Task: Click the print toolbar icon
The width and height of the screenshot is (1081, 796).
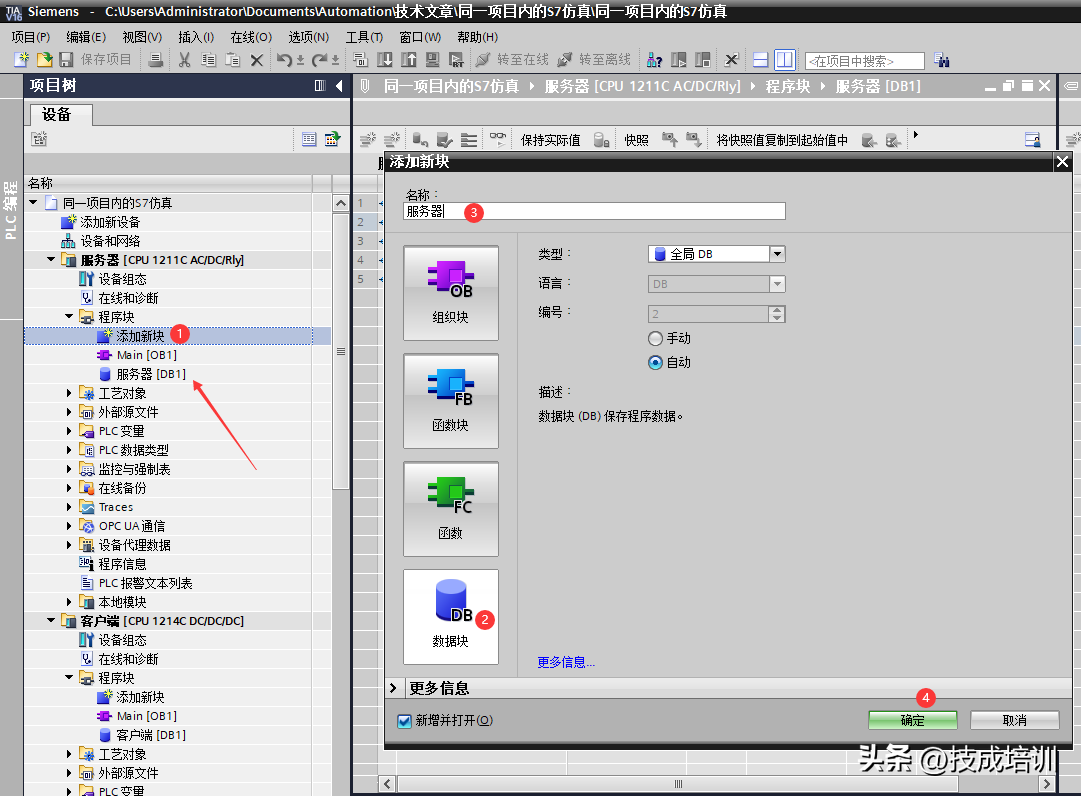Action: point(156,60)
